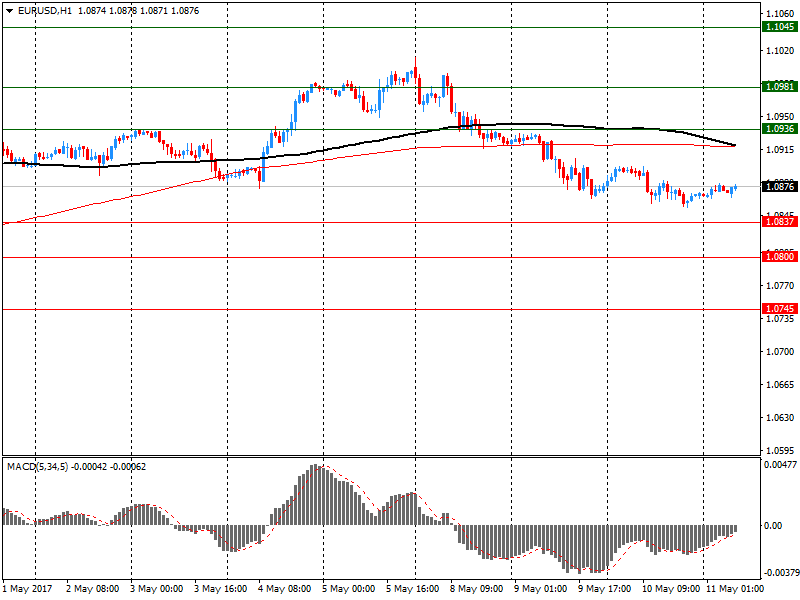Select the 1.0595 price scale value
800x600 pixels.
tap(780, 451)
